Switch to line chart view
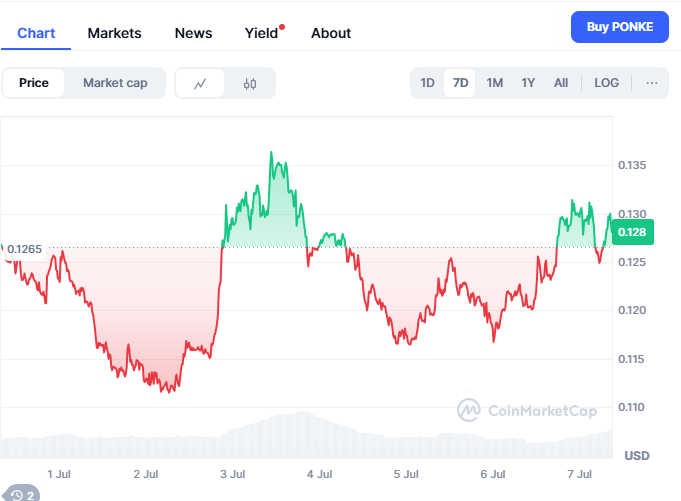681x501 pixels. pyautogui.click(x=200, y=83)
